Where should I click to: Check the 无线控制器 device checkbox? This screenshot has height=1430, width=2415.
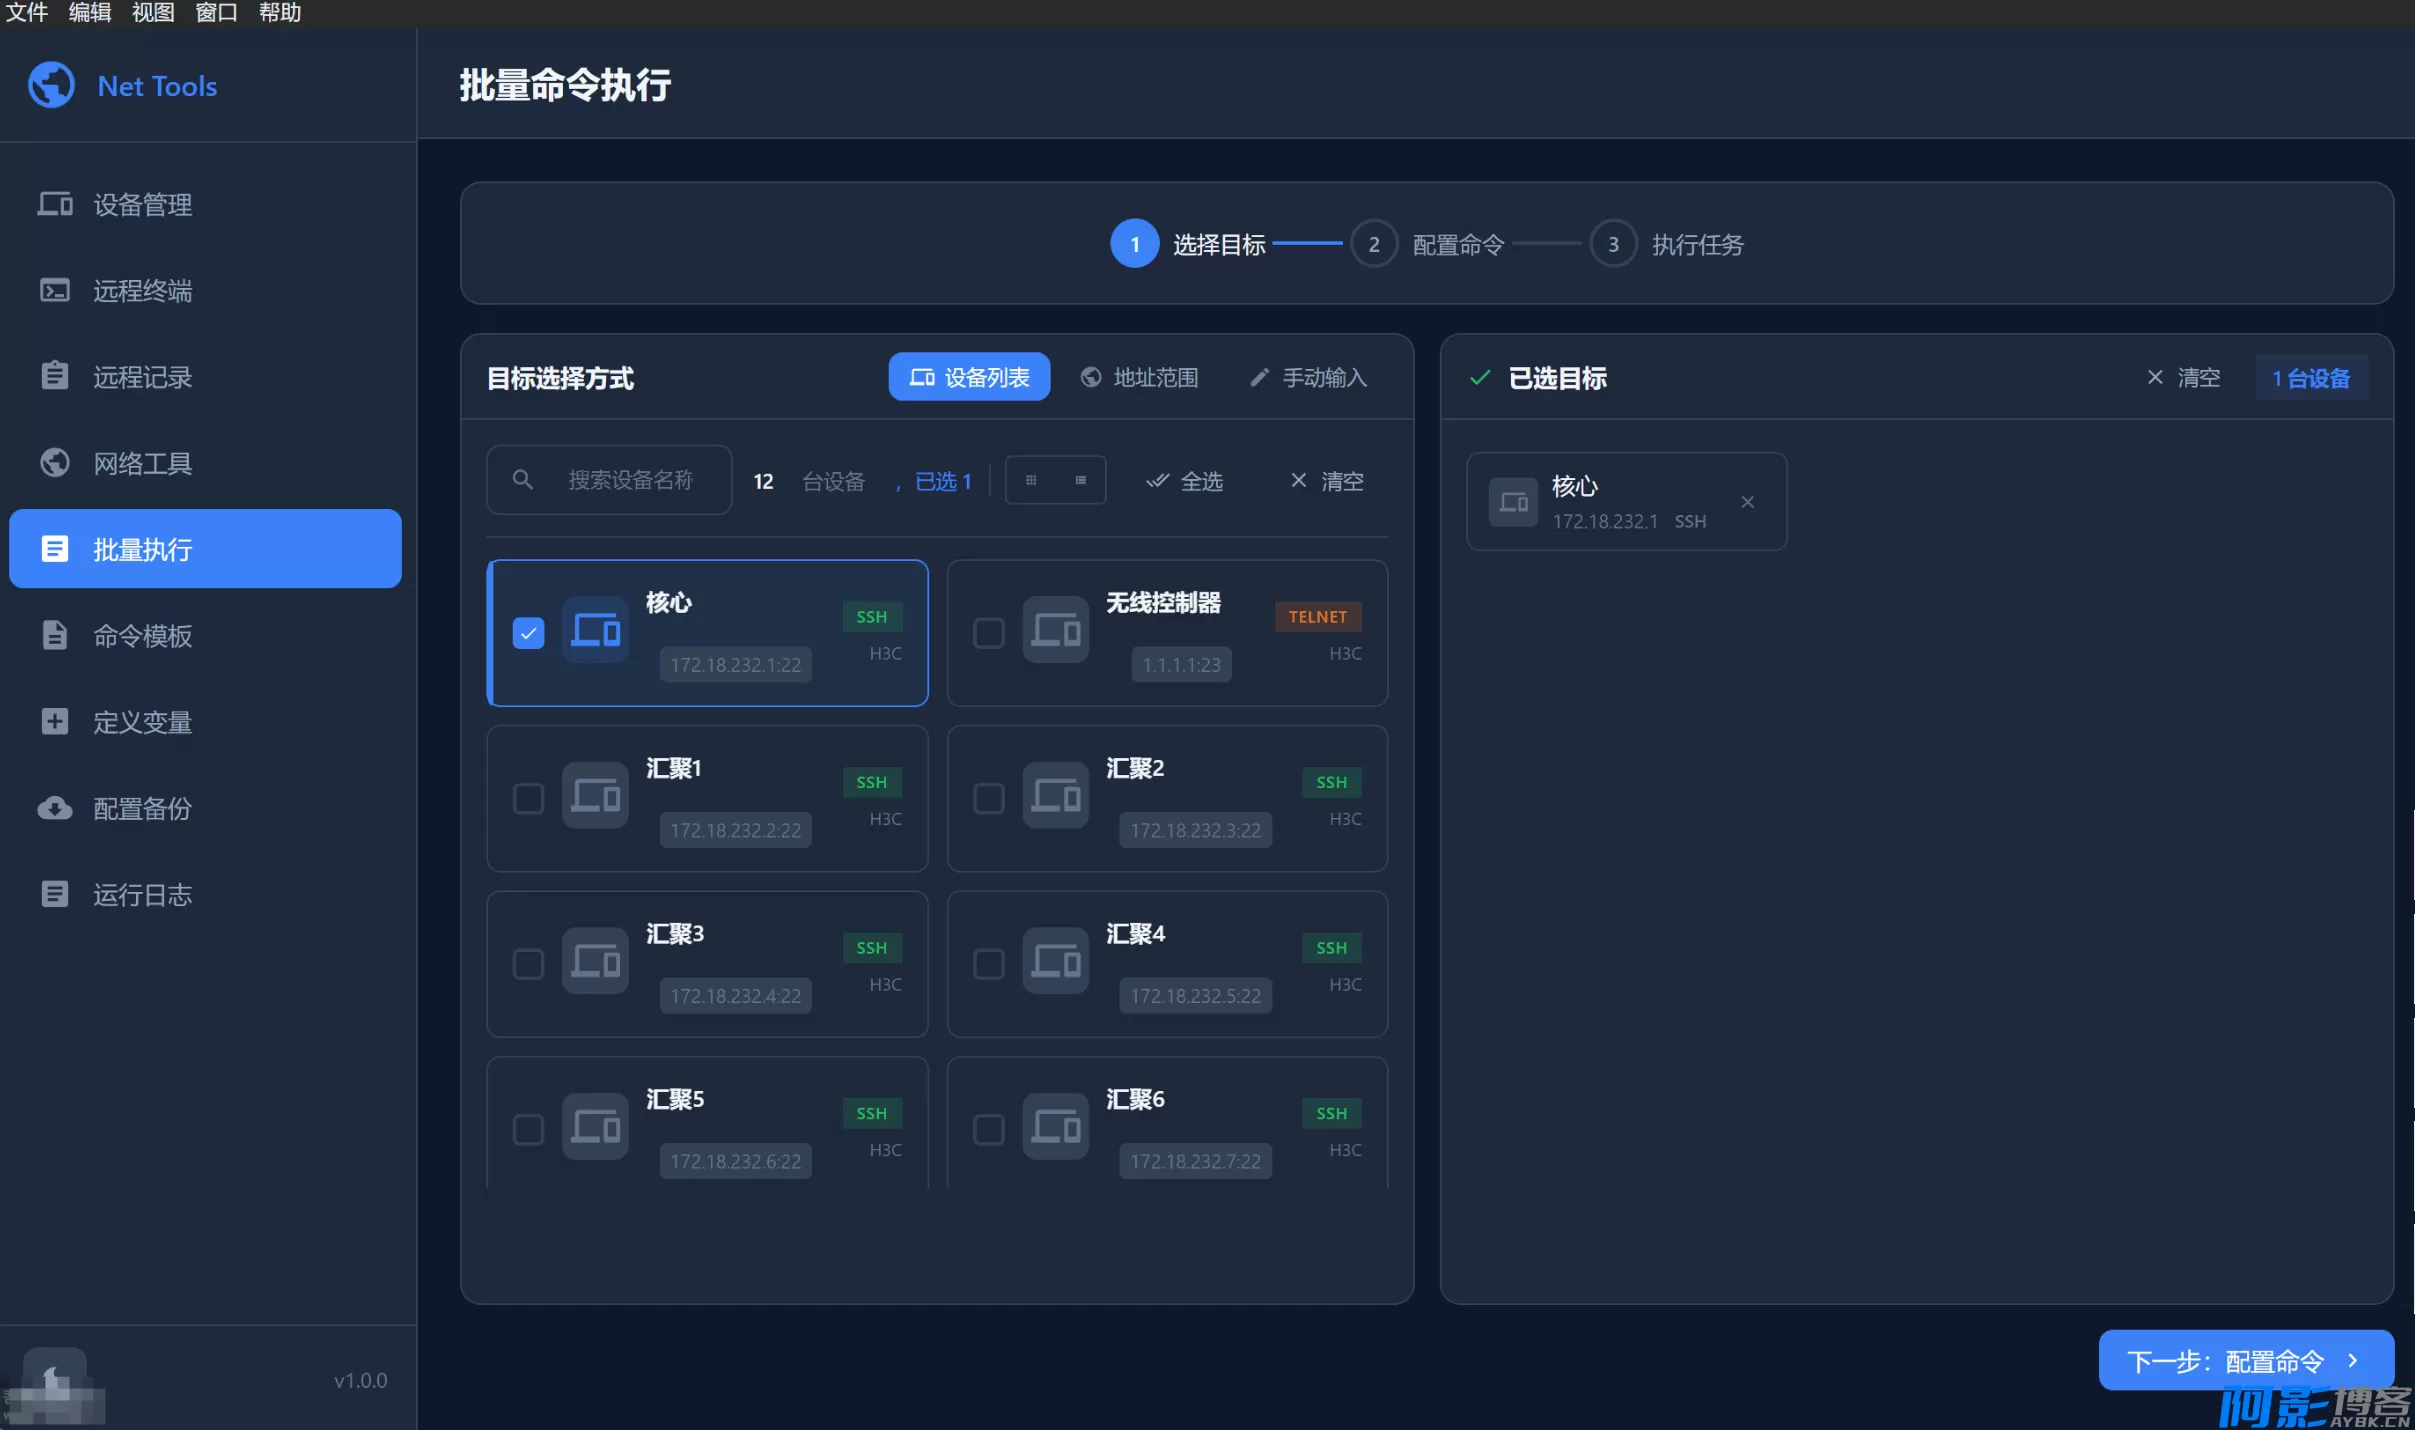click(x=988, y=633)
